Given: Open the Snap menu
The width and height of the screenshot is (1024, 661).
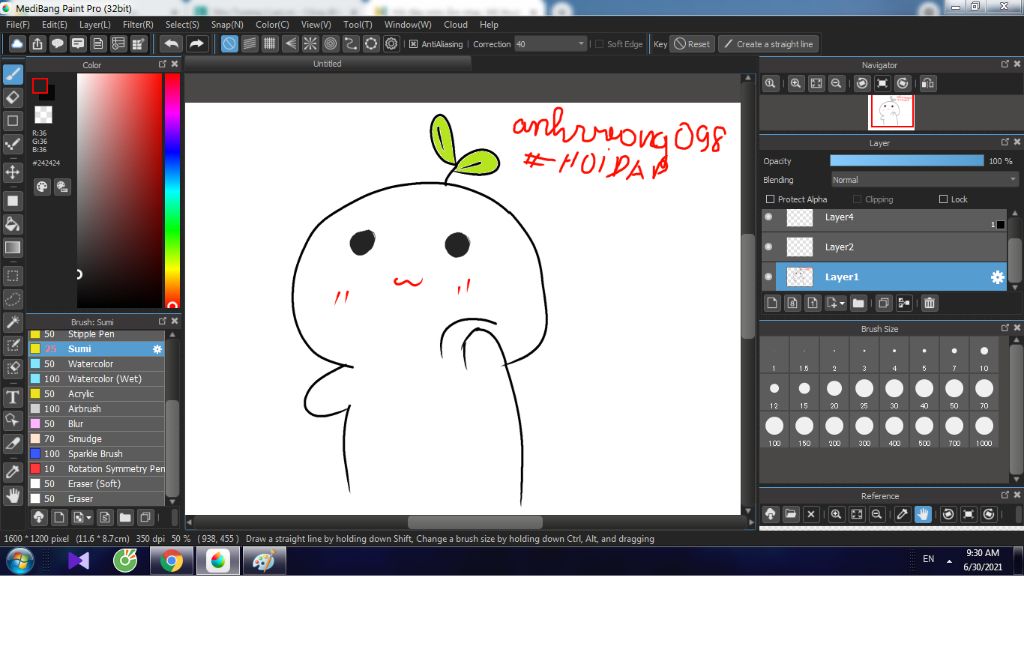Looking at the screenshot, I should [227, 25].
